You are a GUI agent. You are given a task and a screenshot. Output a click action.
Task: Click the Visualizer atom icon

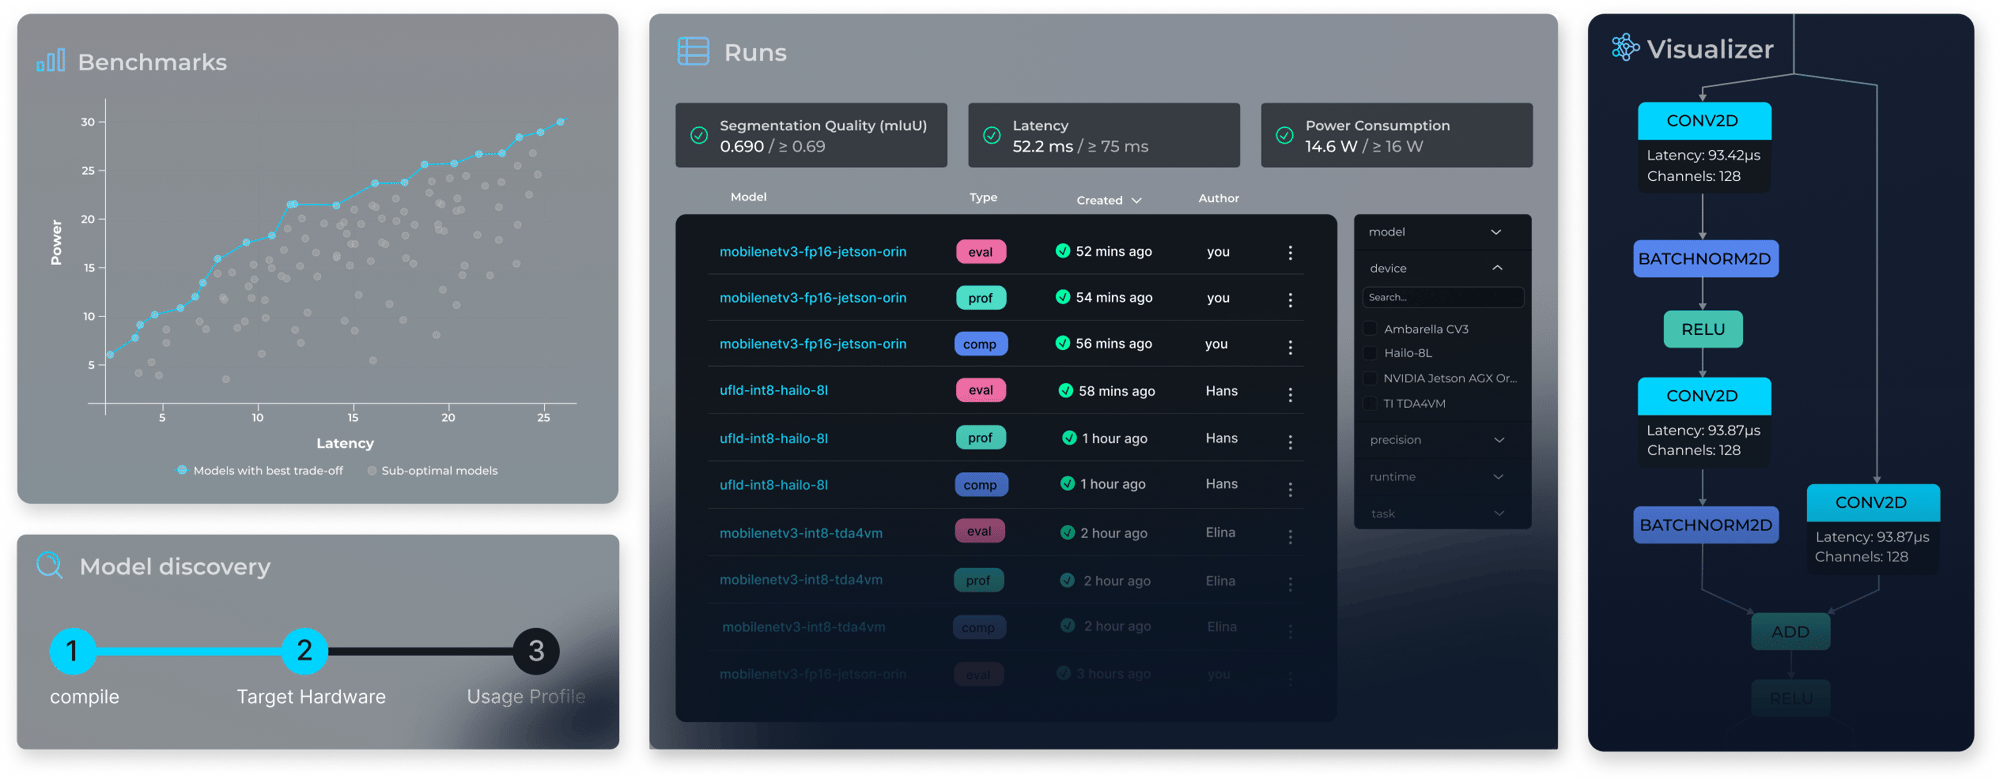pyautogui.click(x=1625, y=47)
